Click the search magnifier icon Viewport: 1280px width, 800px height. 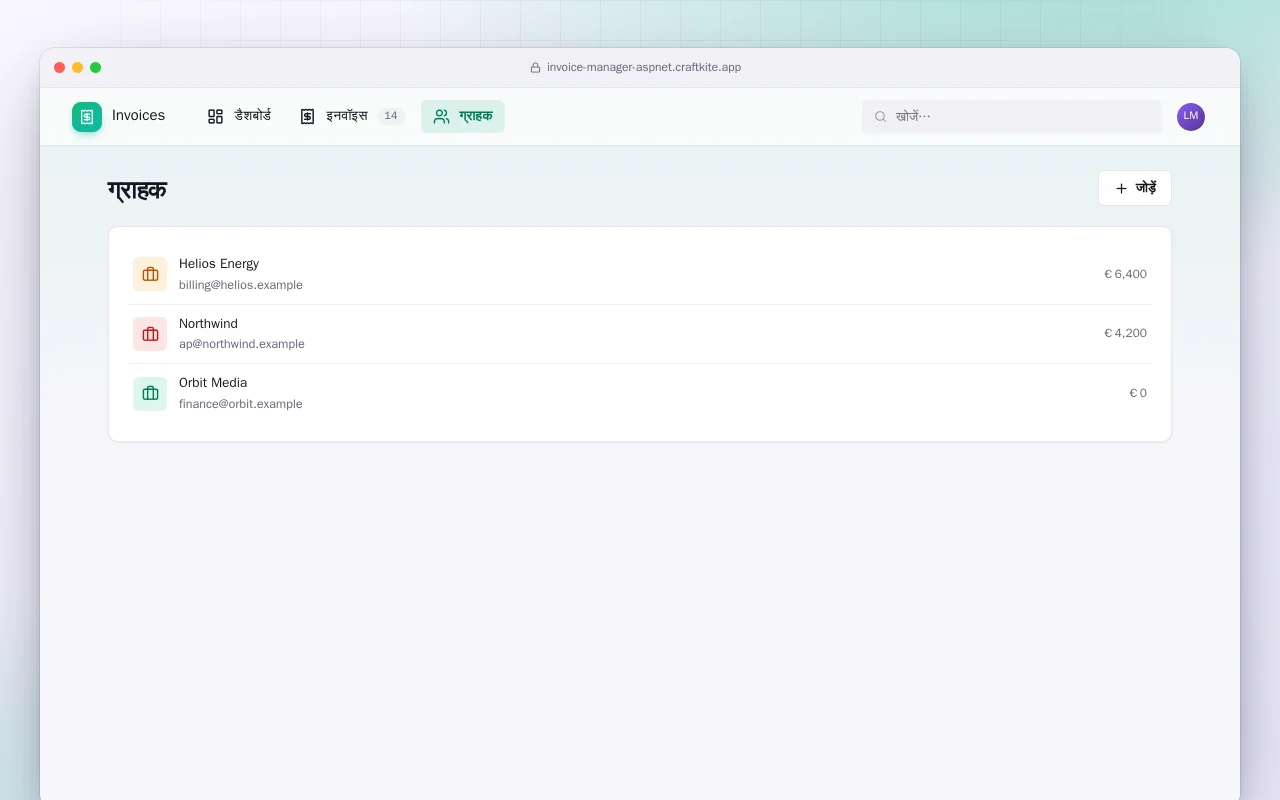tap(881, 116)
